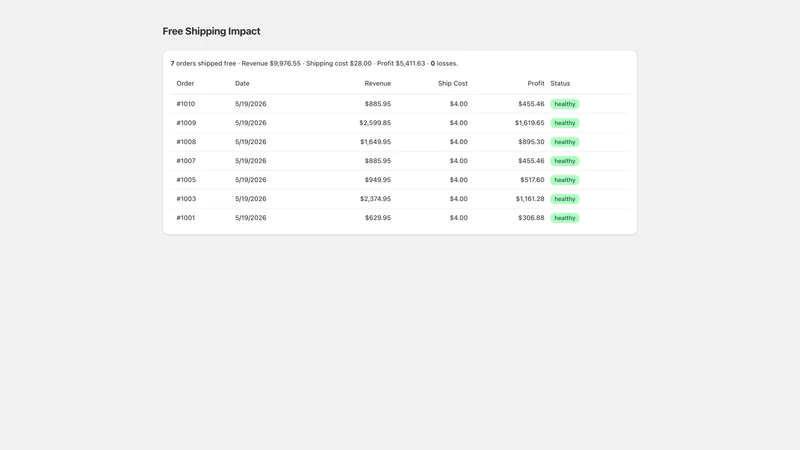Click the Ship Cost column header

(453, 83)
